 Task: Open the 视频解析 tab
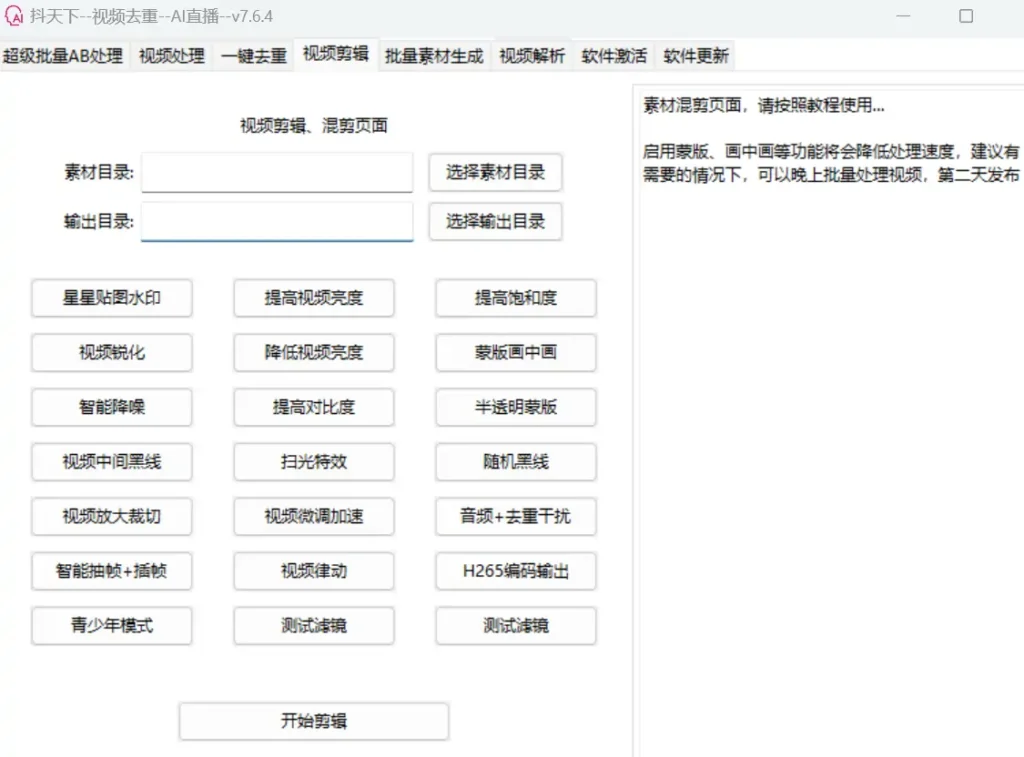click(x=532, y=56)
